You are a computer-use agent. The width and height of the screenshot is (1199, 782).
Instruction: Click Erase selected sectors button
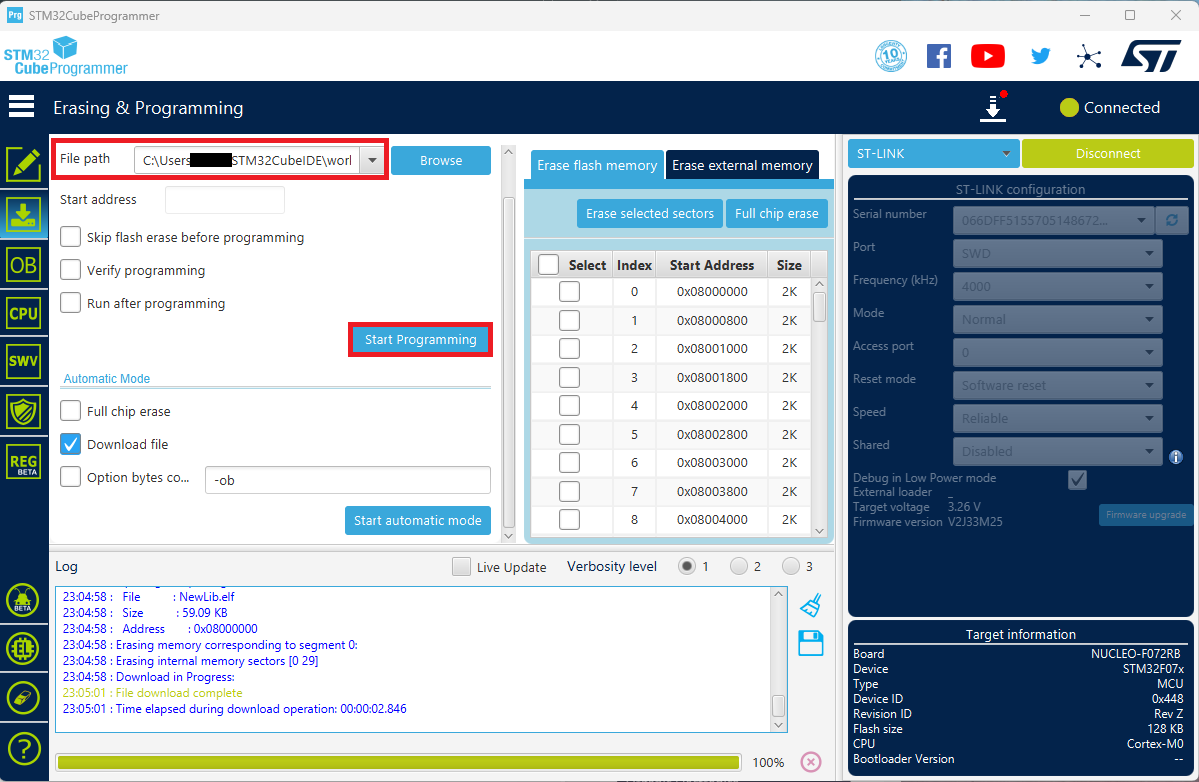click(x=649, y=213)
